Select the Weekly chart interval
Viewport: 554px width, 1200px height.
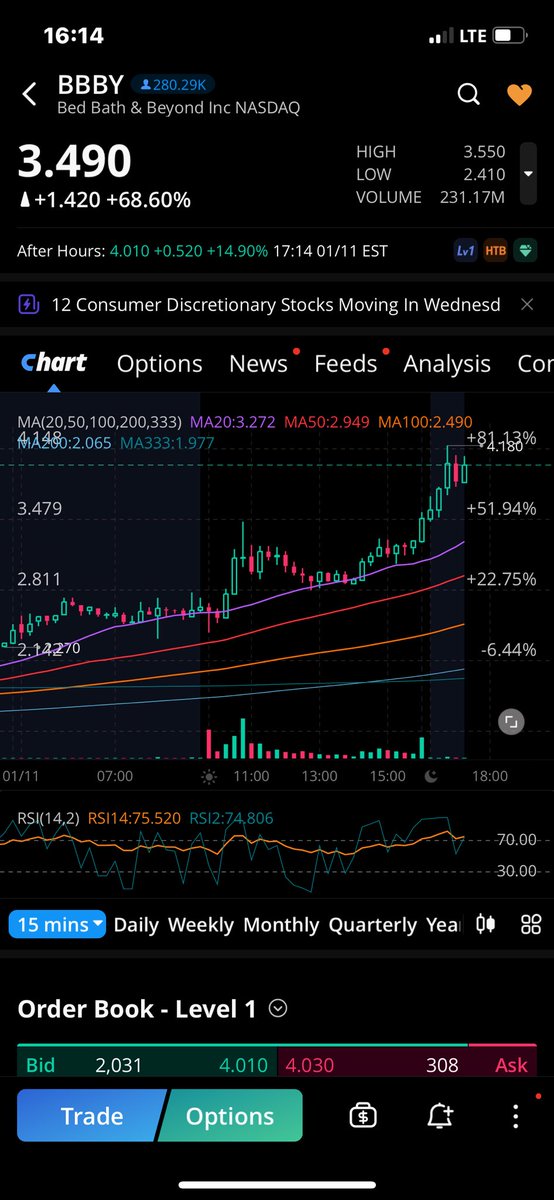coord(201,924)
